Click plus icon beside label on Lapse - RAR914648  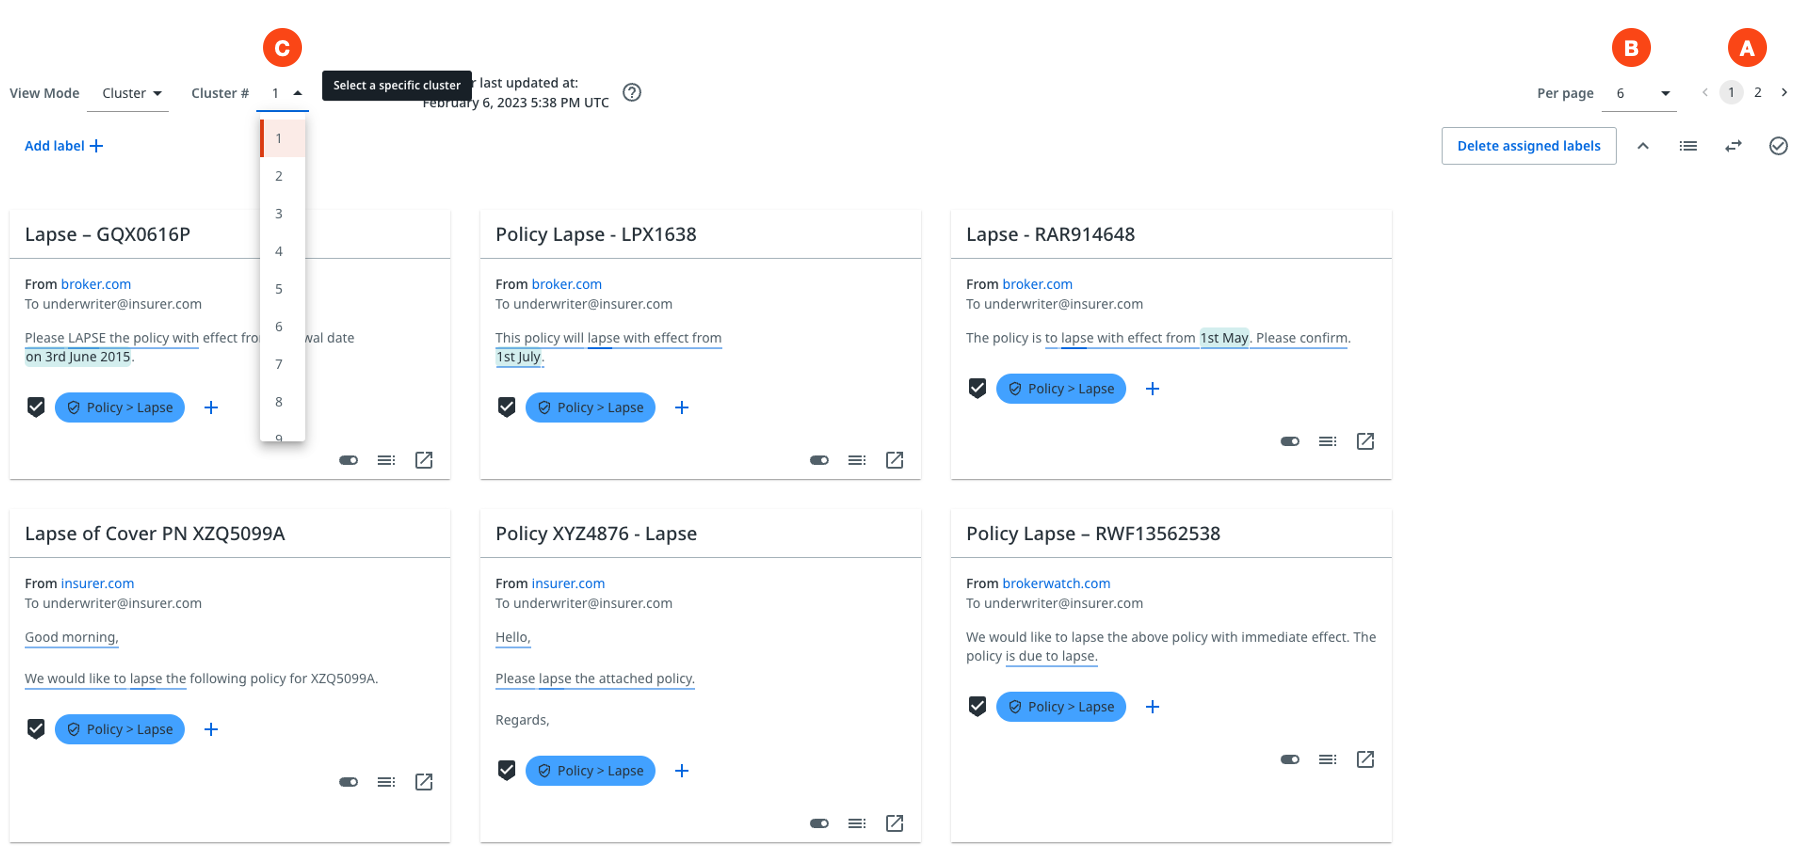point(1152,389)
